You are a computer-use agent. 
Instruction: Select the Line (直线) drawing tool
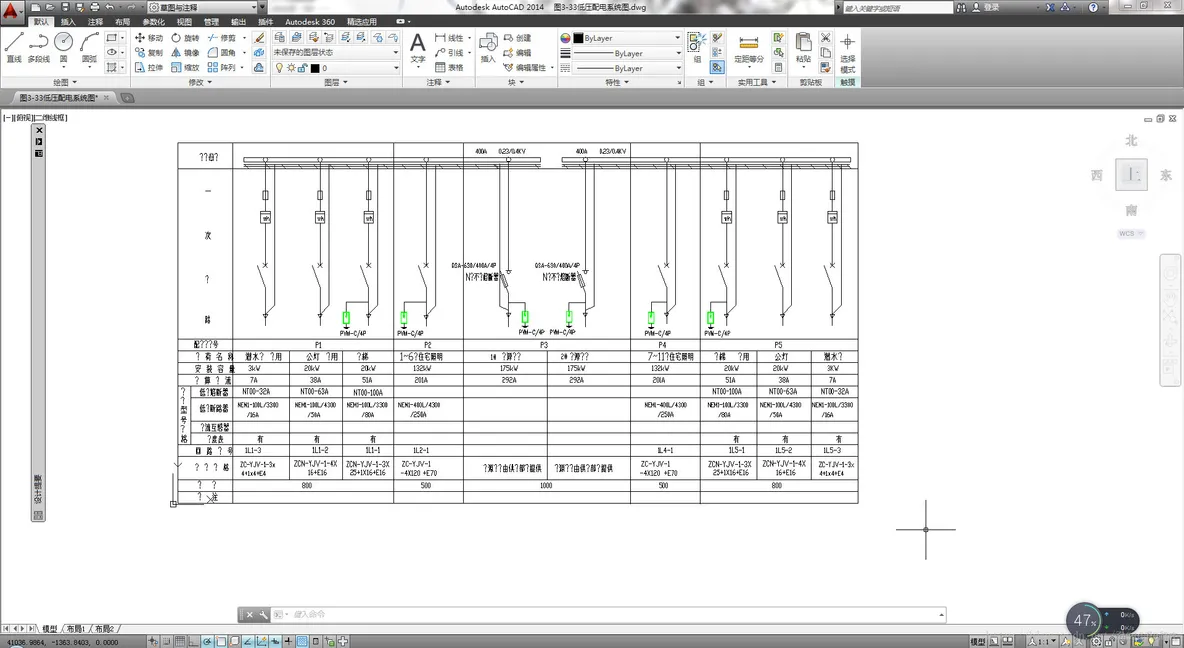14,47
